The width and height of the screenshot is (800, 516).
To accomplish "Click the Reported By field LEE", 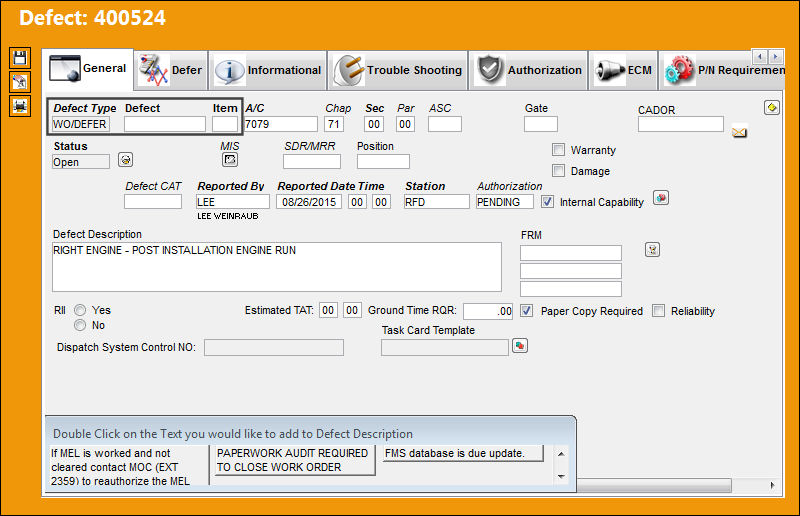I will [x=233, y=202].
